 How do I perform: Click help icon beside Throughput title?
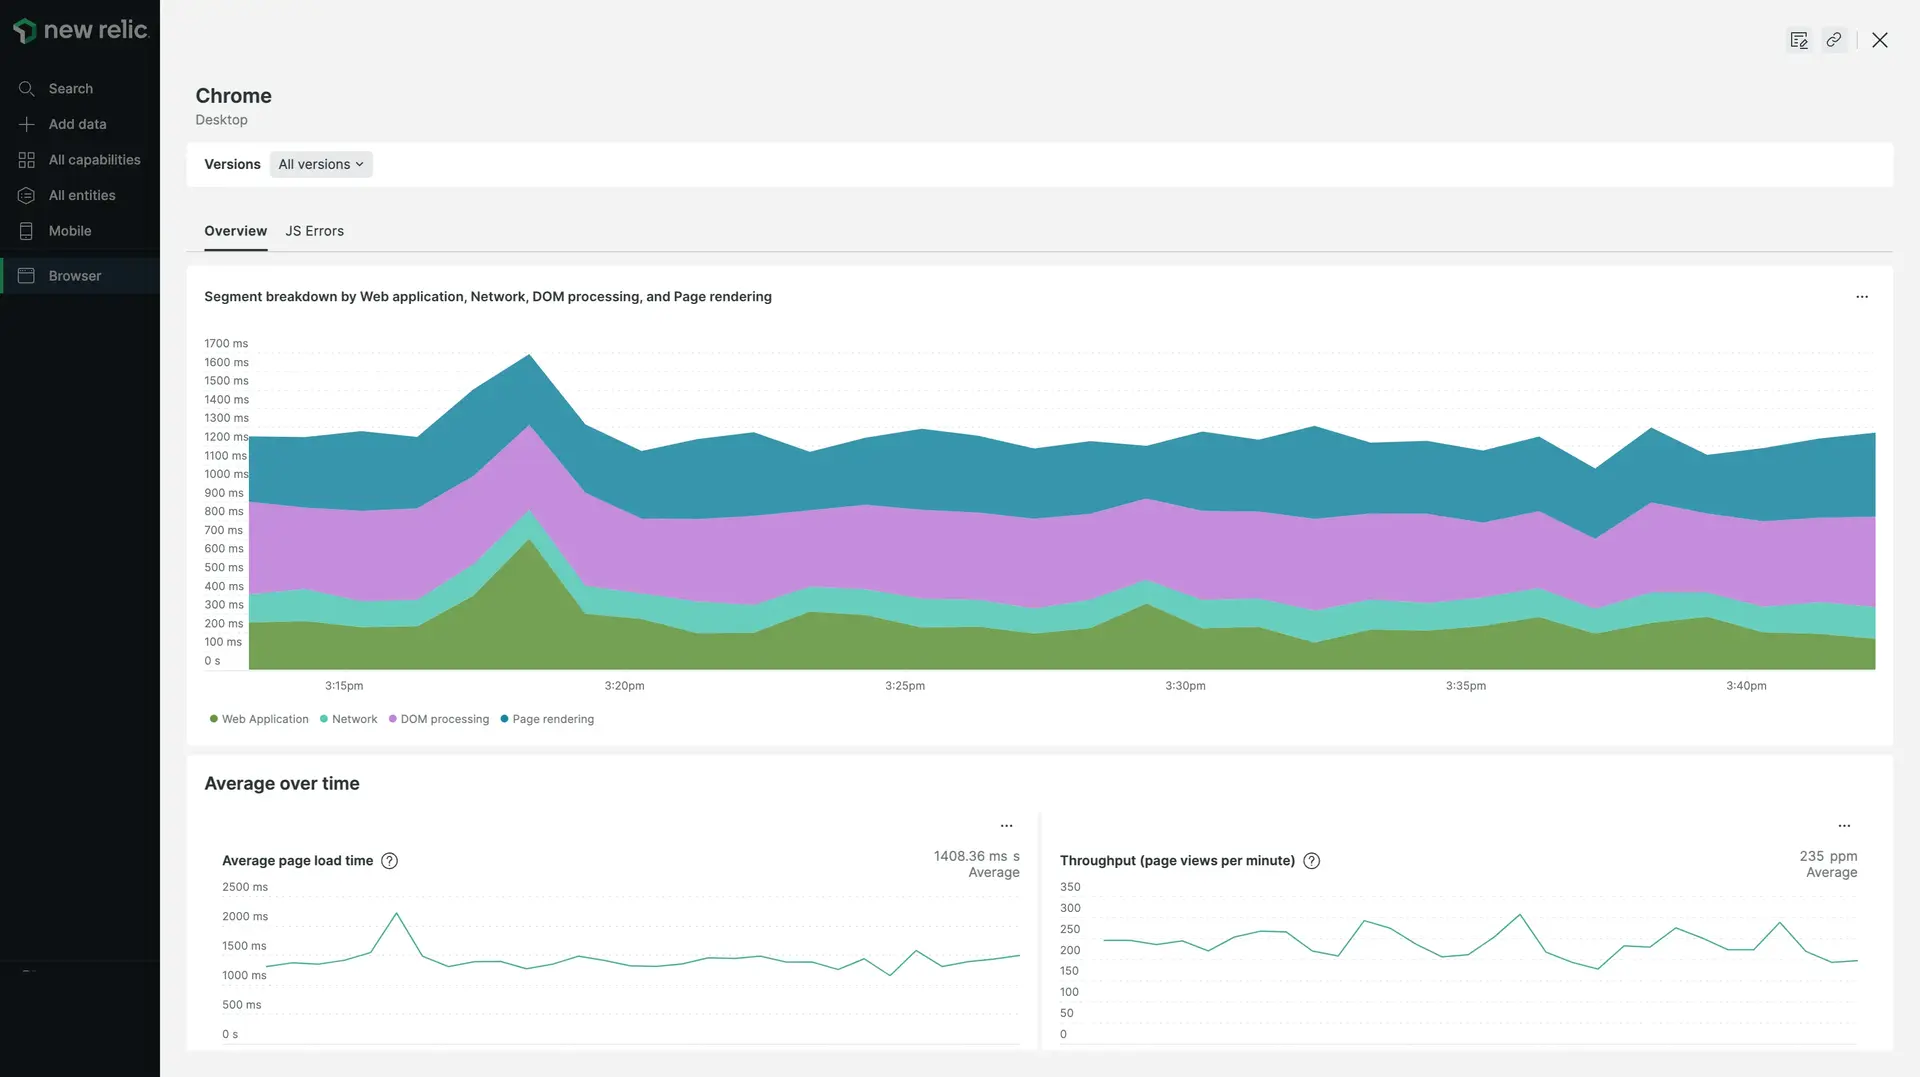pyautogui.click(x=1312, y=861)
